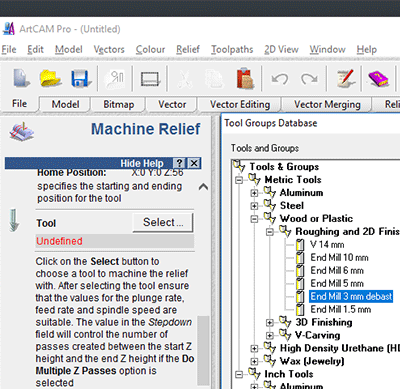Click the Paste clipboard icon
The width and height of the screenshot is (400, 389).
(x=245, y=78)
